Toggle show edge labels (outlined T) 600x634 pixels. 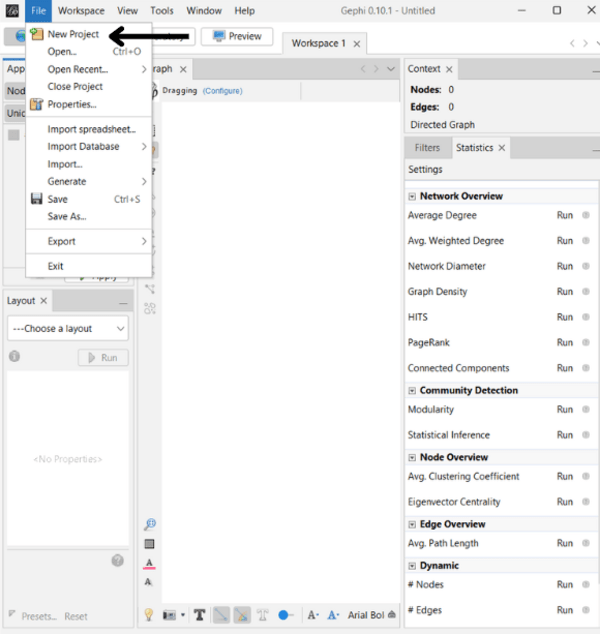tap(263, 615)
